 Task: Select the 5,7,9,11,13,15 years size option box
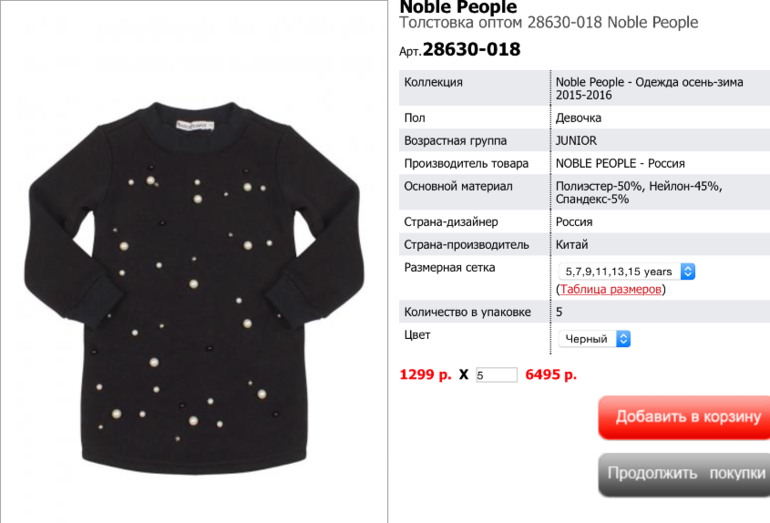(627, 272)
